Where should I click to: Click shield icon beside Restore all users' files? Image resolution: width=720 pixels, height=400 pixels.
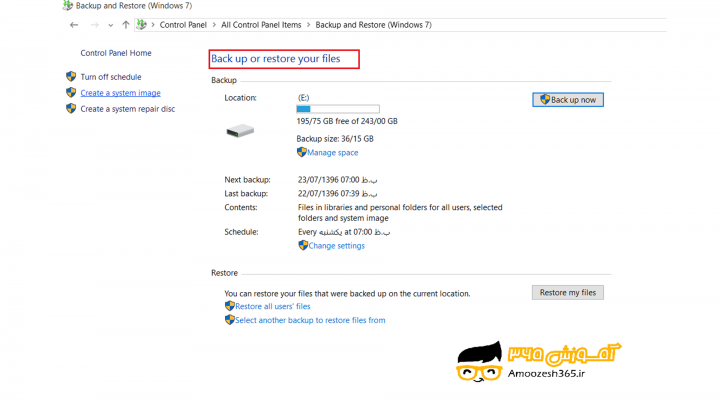click(230, 306)
